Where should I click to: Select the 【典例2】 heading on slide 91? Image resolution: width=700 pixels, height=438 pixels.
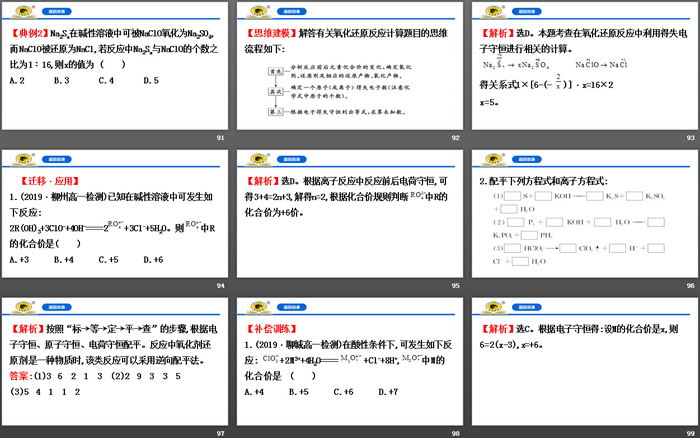[29, 33]
